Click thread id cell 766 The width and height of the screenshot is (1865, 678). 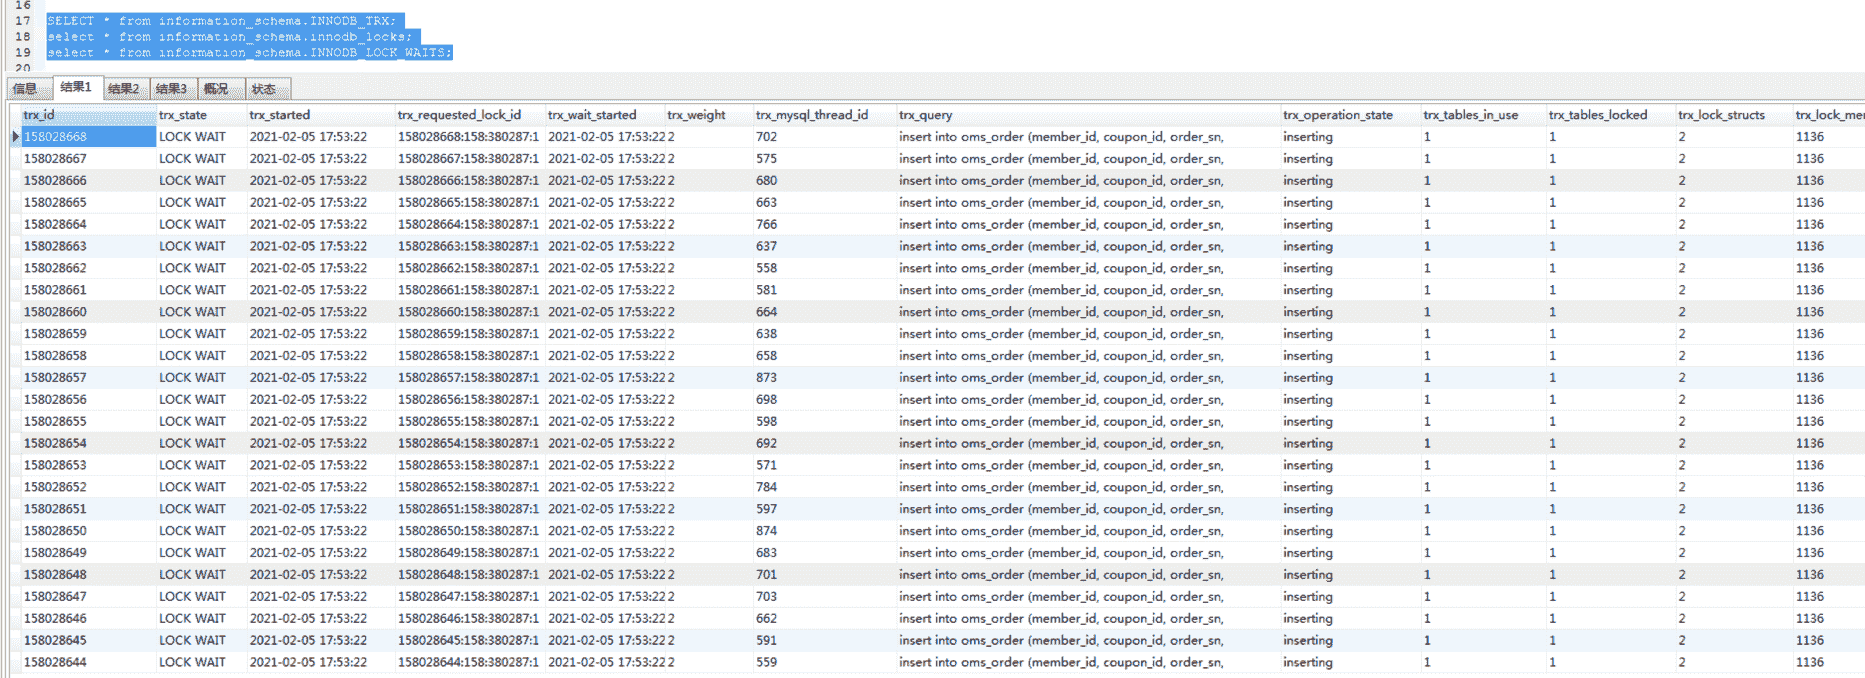coord(825,225)
